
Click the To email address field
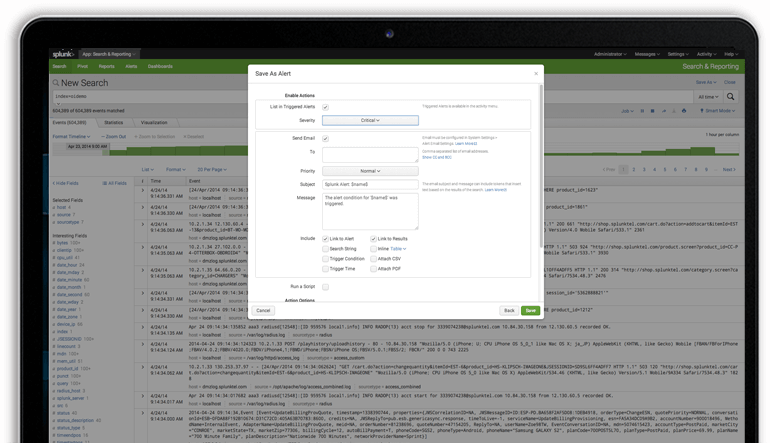click(370, 155)
